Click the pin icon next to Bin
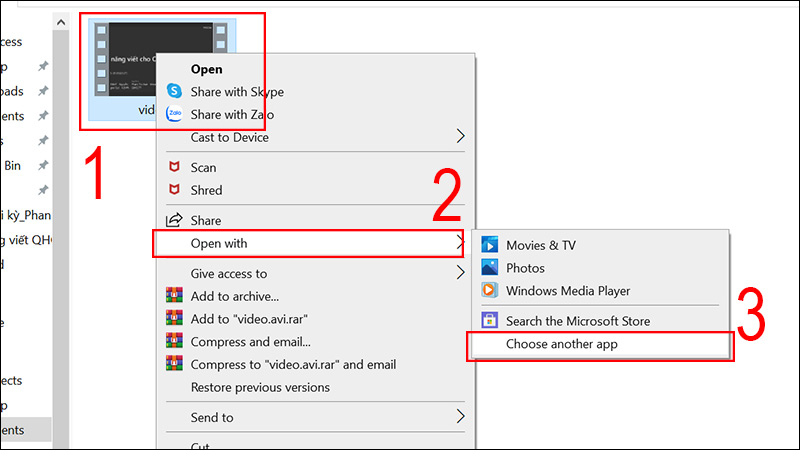Image resolution: width=800 pixels, height=450 pixels. click(43, 165)
